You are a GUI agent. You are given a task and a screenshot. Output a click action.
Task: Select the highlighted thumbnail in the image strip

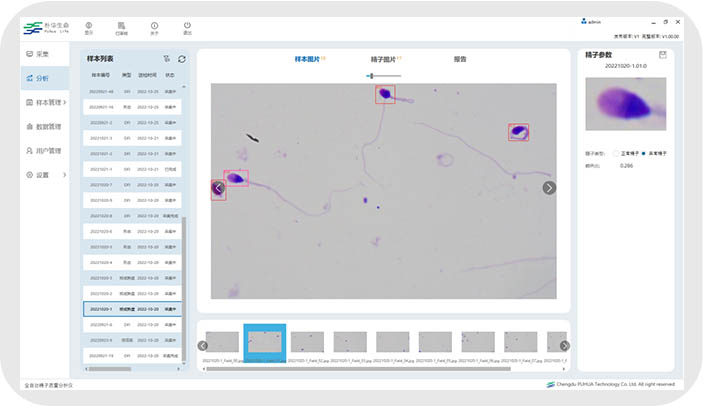(x=265, y=342)
